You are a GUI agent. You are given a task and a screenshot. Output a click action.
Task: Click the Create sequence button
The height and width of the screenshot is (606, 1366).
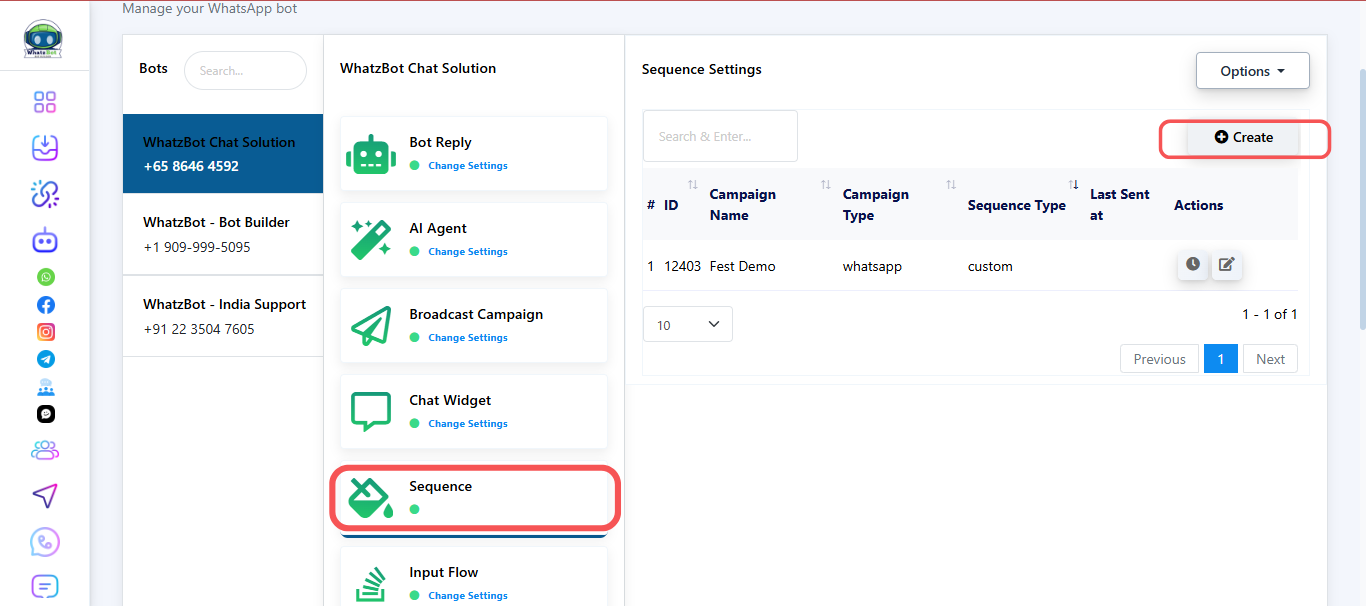tap(1243, 138)
